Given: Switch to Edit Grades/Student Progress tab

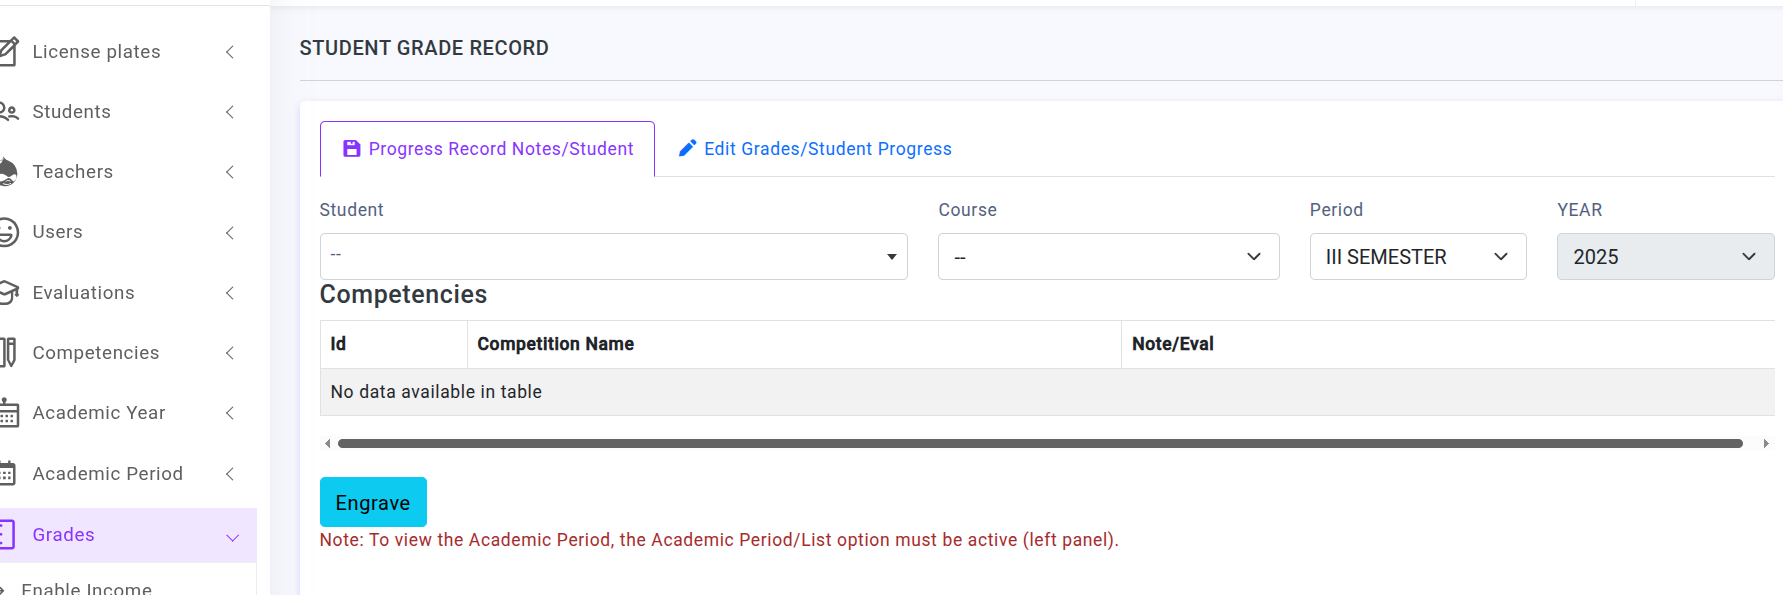Looking at the screenshot, I should pos(827,149).
